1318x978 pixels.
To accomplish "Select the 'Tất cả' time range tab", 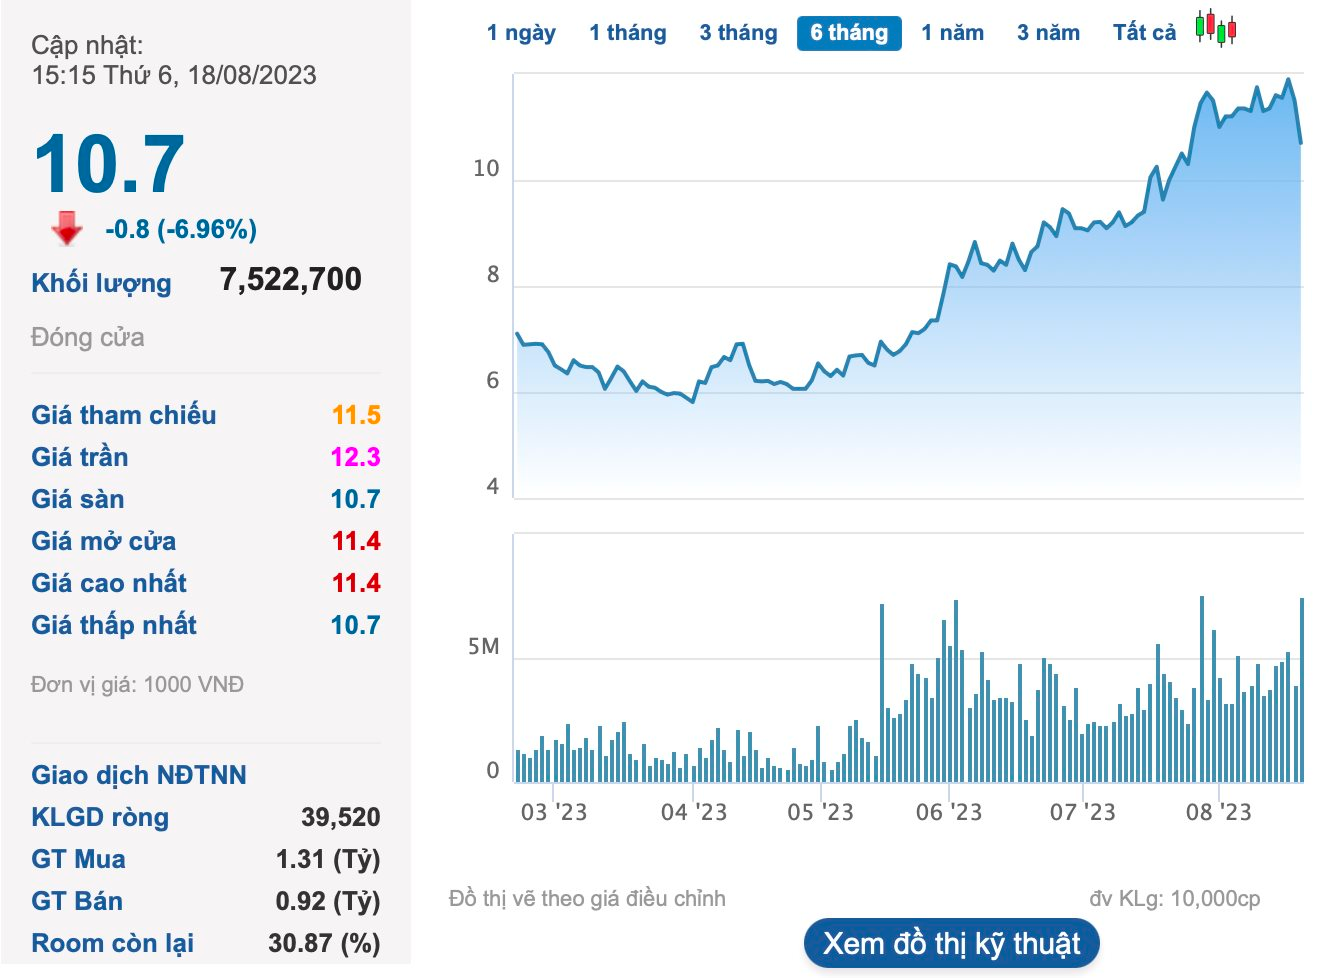I will click(1144, 33).
